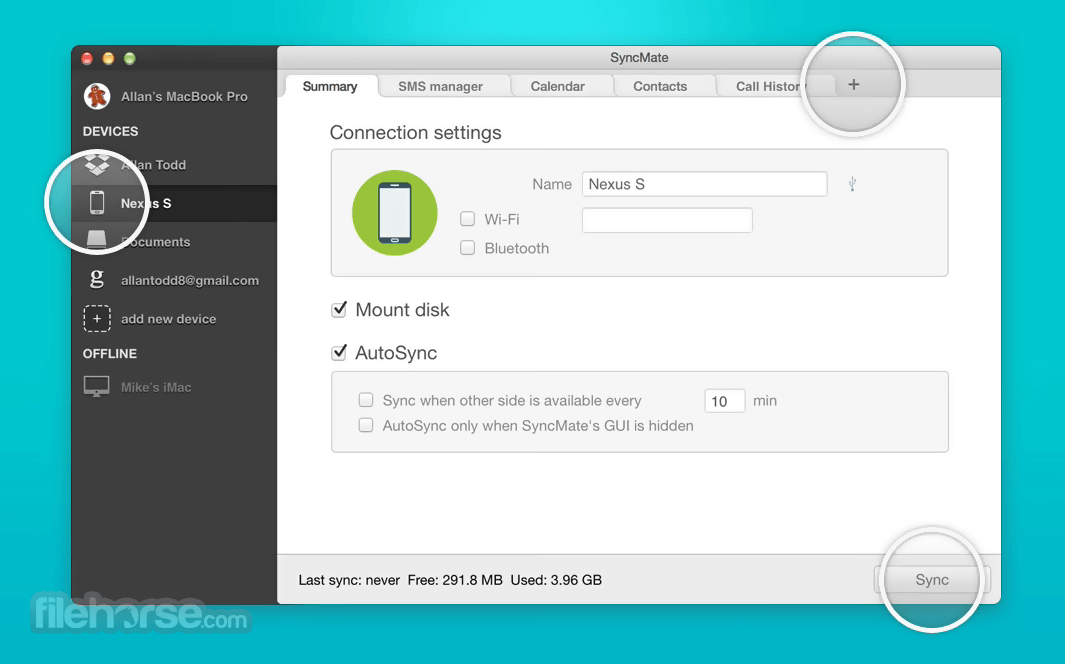This screenshot has height=664, width=1065.
Task: Click the Google icon next to allantodd8@gmail.com
Action: 96,279
